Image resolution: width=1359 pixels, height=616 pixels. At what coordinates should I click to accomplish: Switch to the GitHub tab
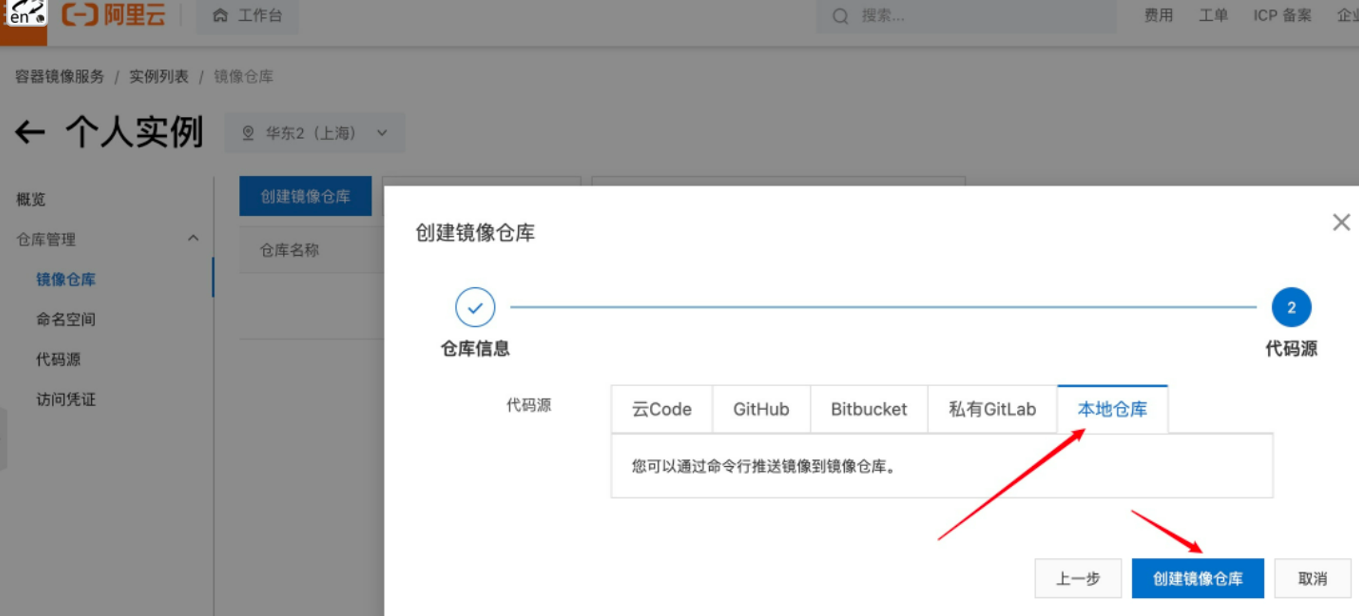(x=761, y=409)
